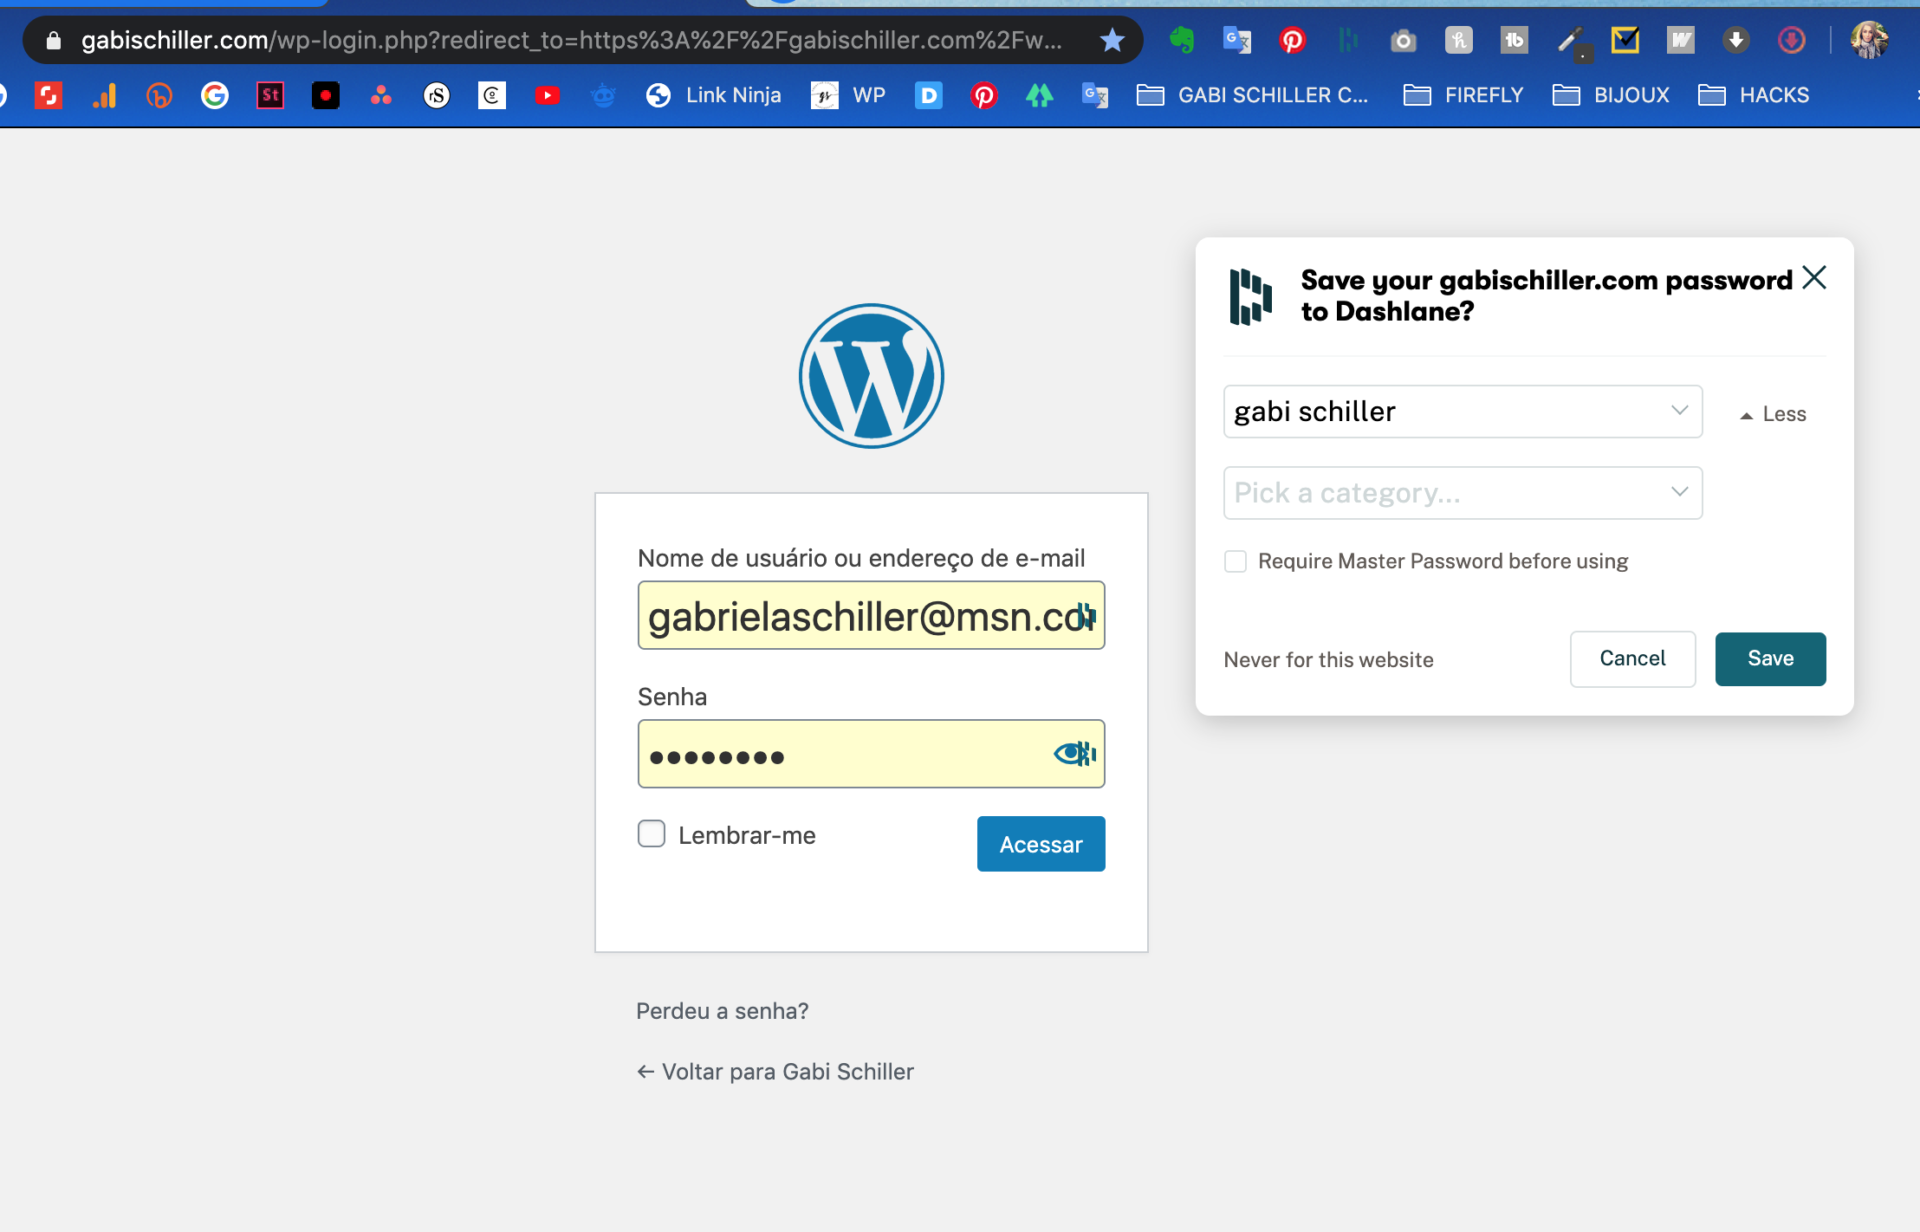Screen dimensions: 1920x1232
Task: Click the bookmark star in address bar
Action: point(1112,40)
